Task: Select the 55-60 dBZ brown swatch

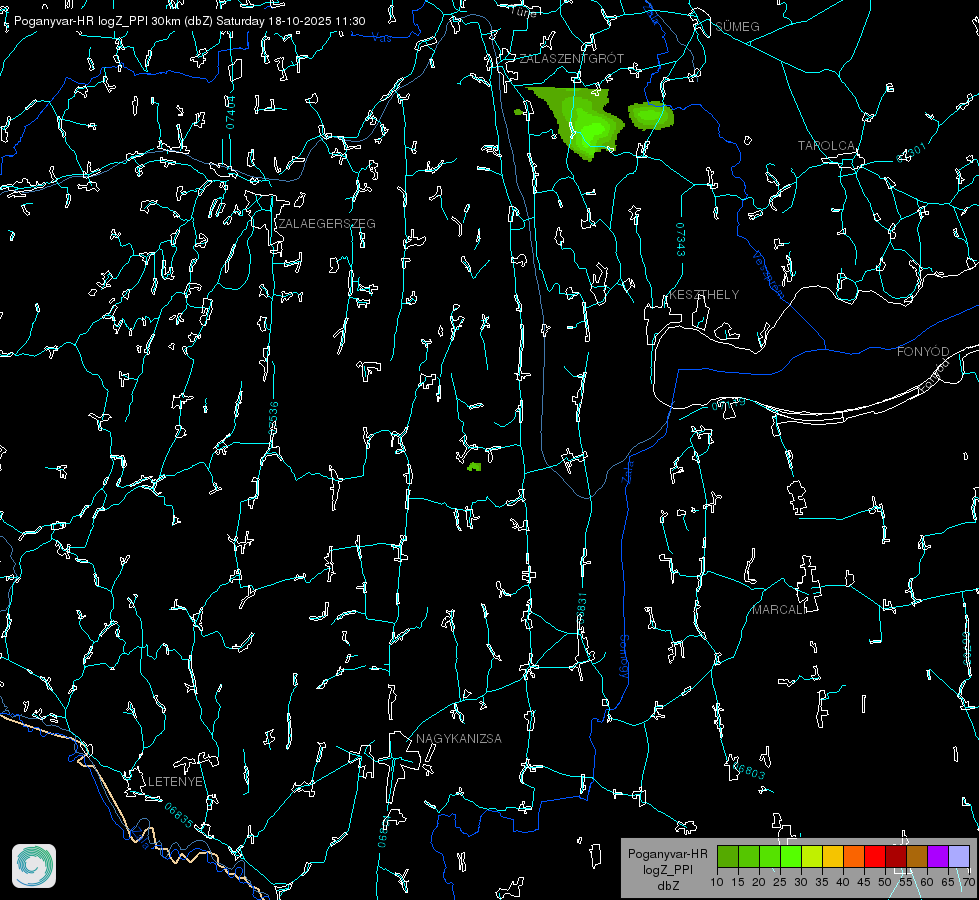Action: pos(917,856)
